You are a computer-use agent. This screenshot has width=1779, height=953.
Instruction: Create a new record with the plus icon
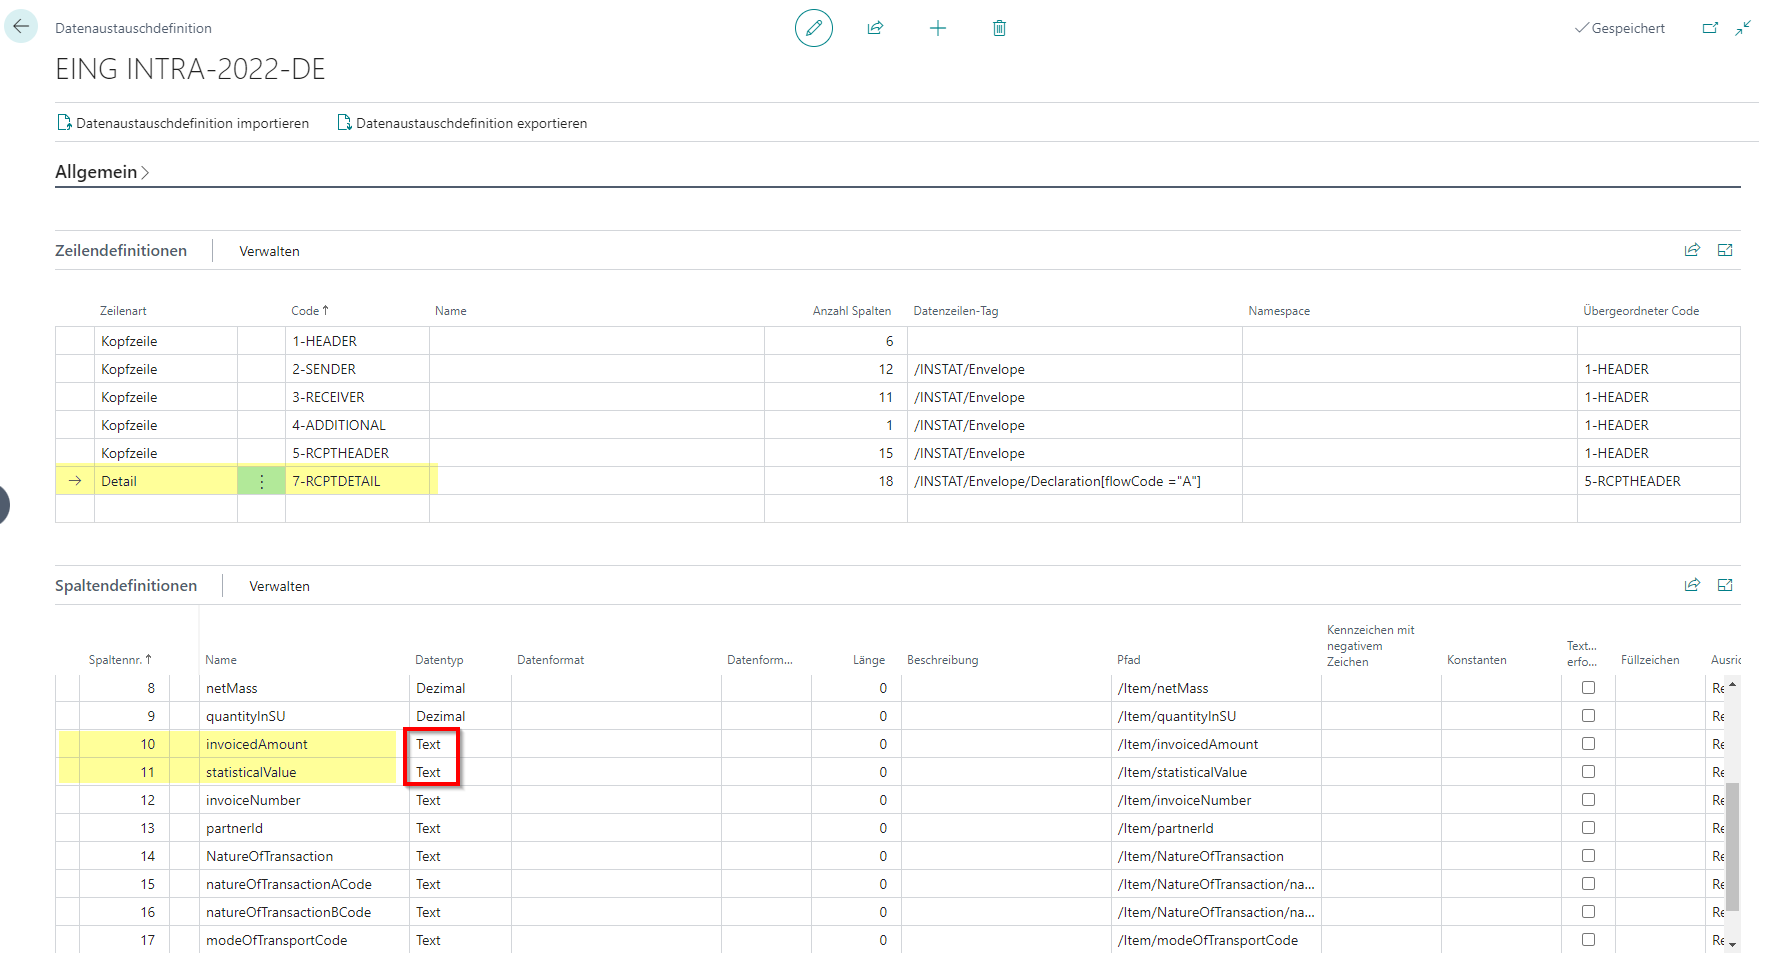click(x=938, y=28)
